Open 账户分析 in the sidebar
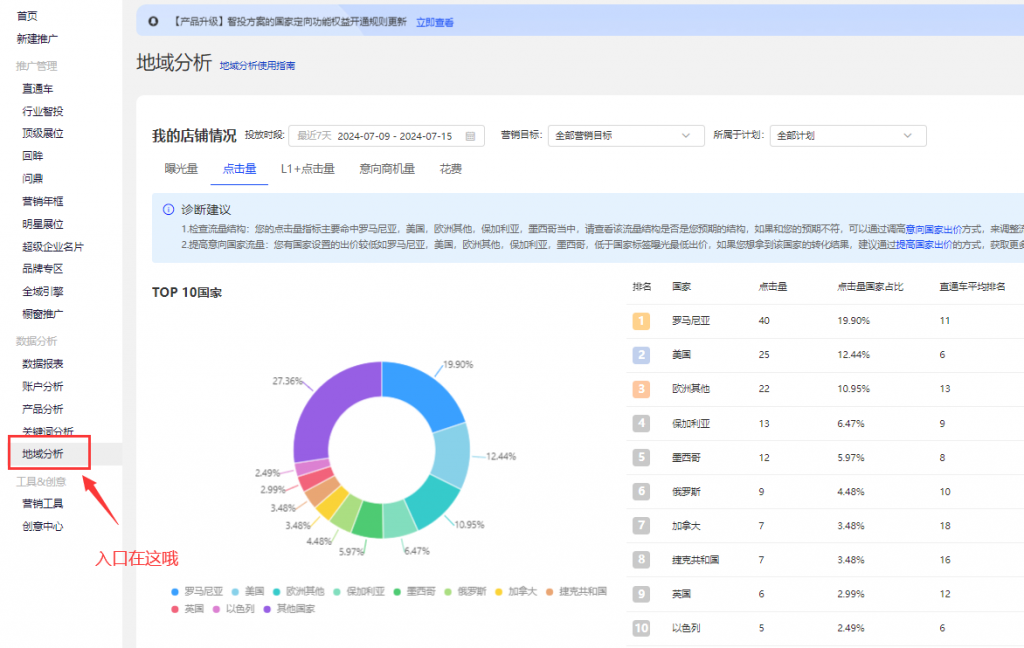Image resolution: width=1024 pixels, height=648 pixels. click(42, 387)
